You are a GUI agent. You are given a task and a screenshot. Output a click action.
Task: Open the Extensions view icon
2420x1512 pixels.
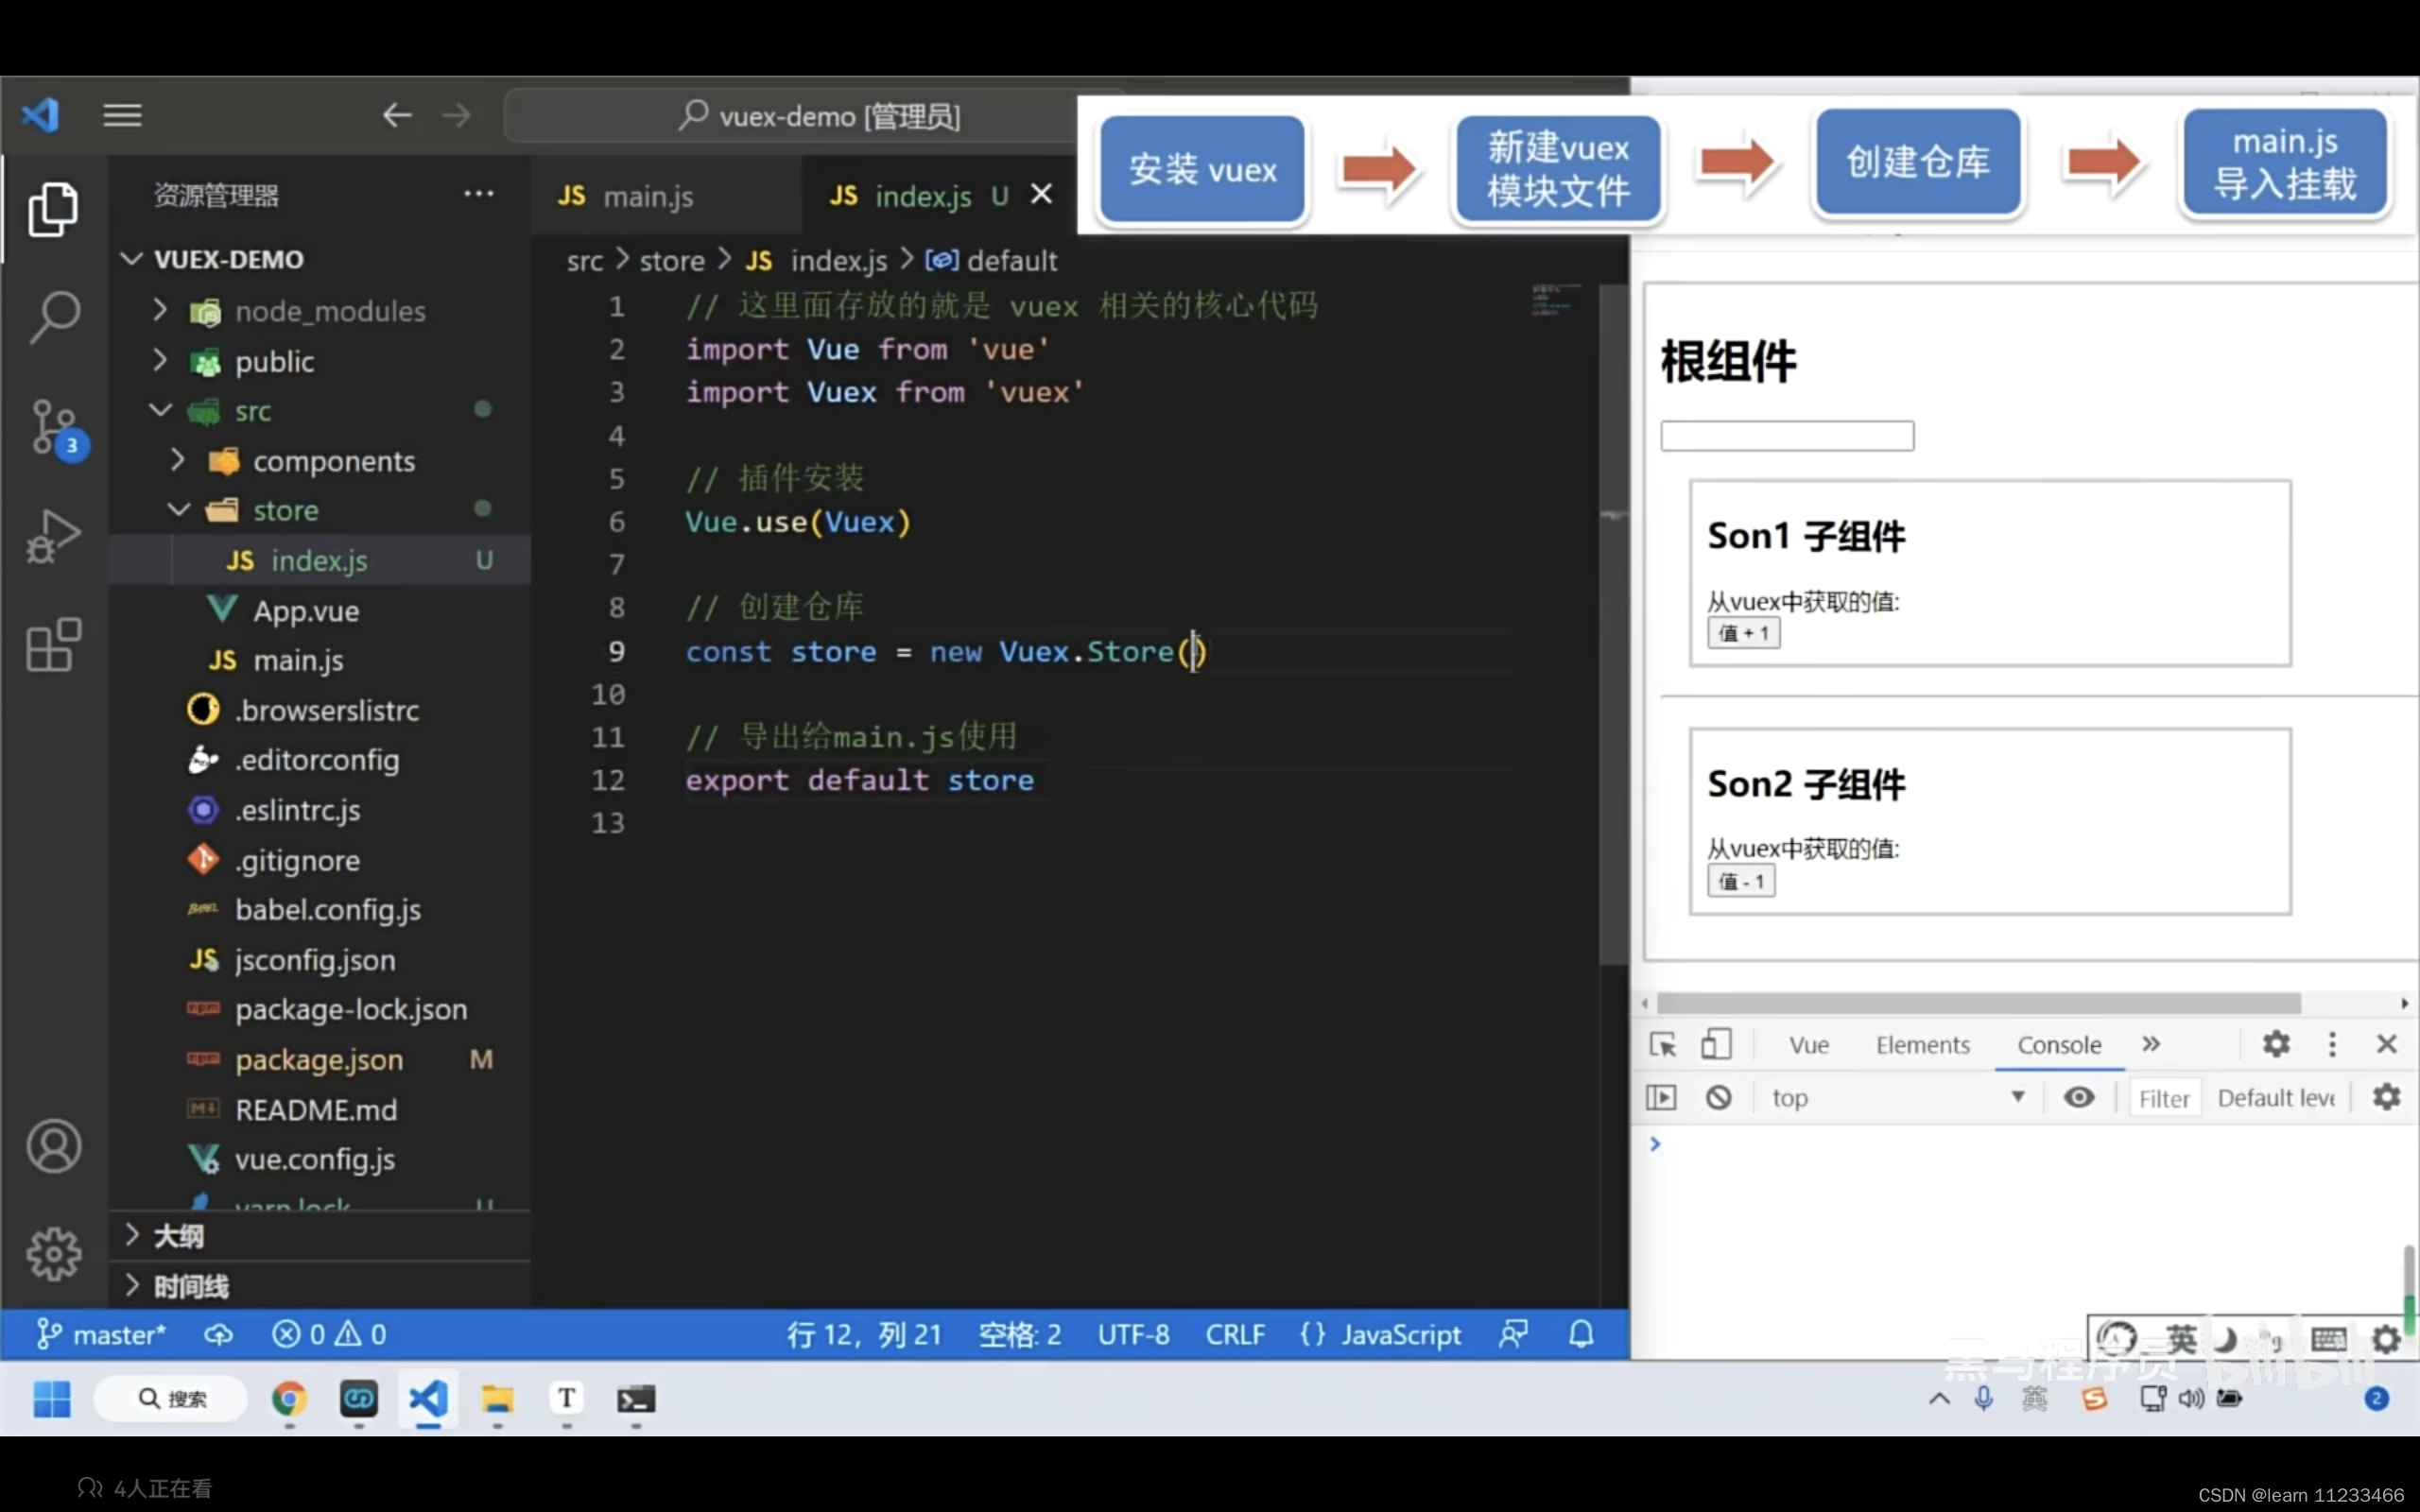[54, 645]
